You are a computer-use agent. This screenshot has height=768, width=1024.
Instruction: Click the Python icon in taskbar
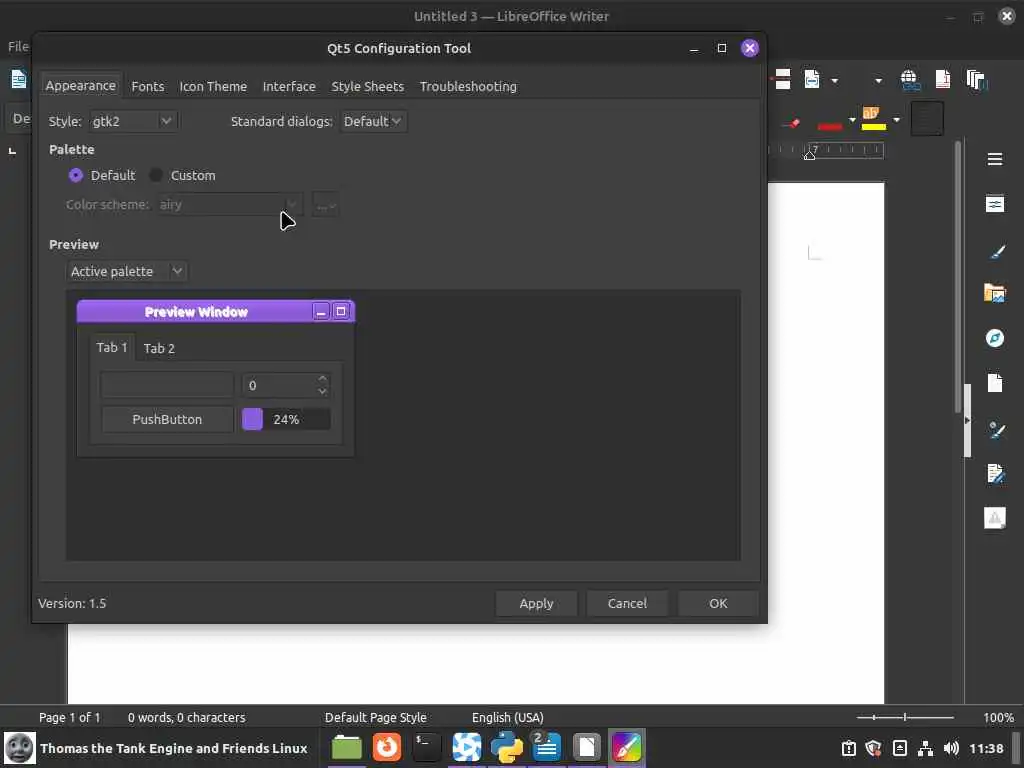pos(507,748)
